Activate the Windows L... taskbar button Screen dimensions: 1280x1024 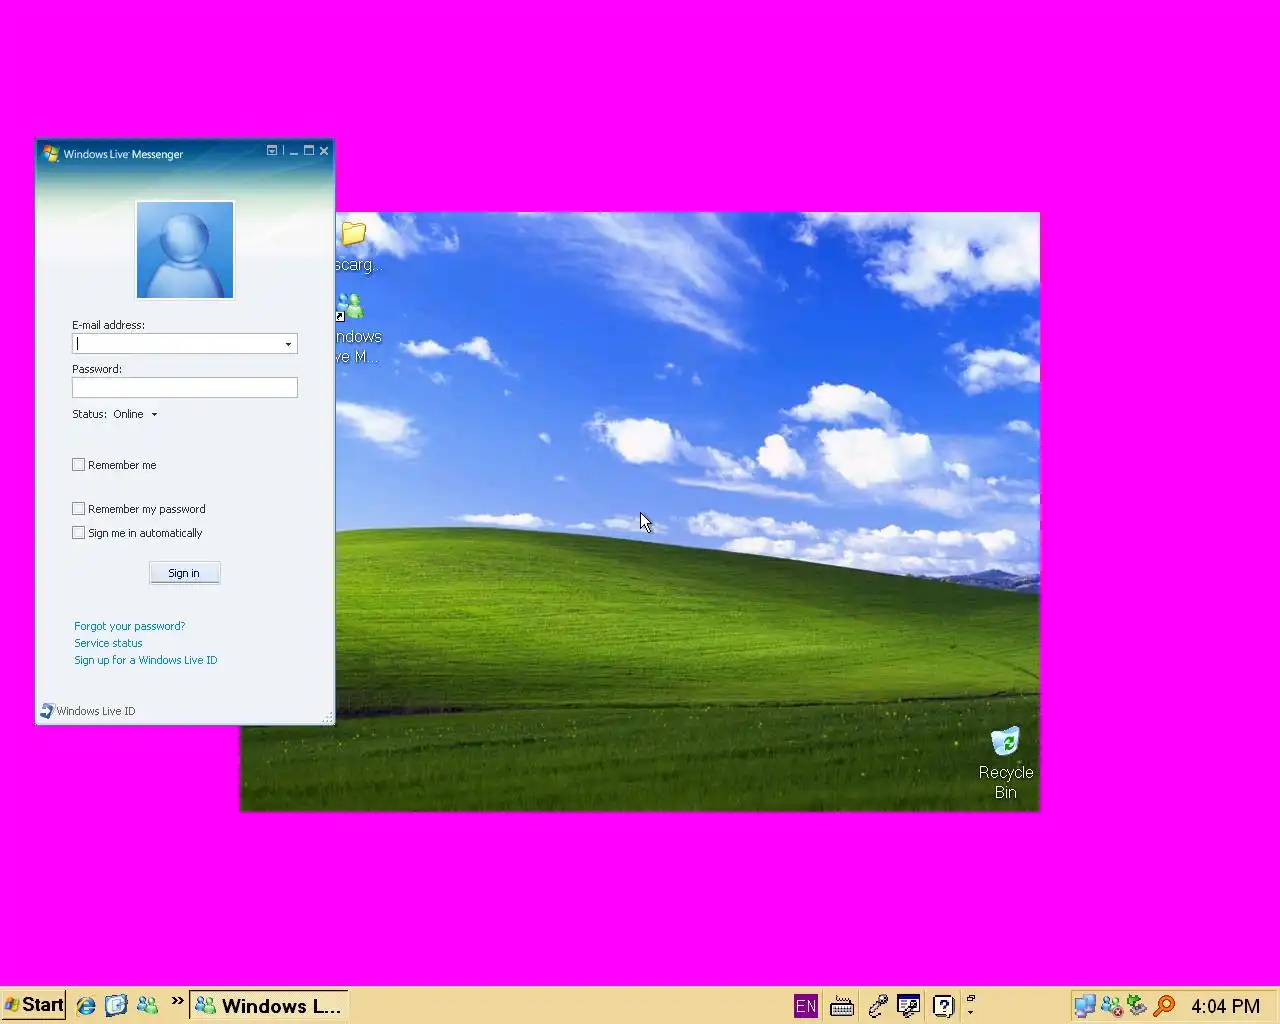pyautogui.click(x=270, y=1006)
